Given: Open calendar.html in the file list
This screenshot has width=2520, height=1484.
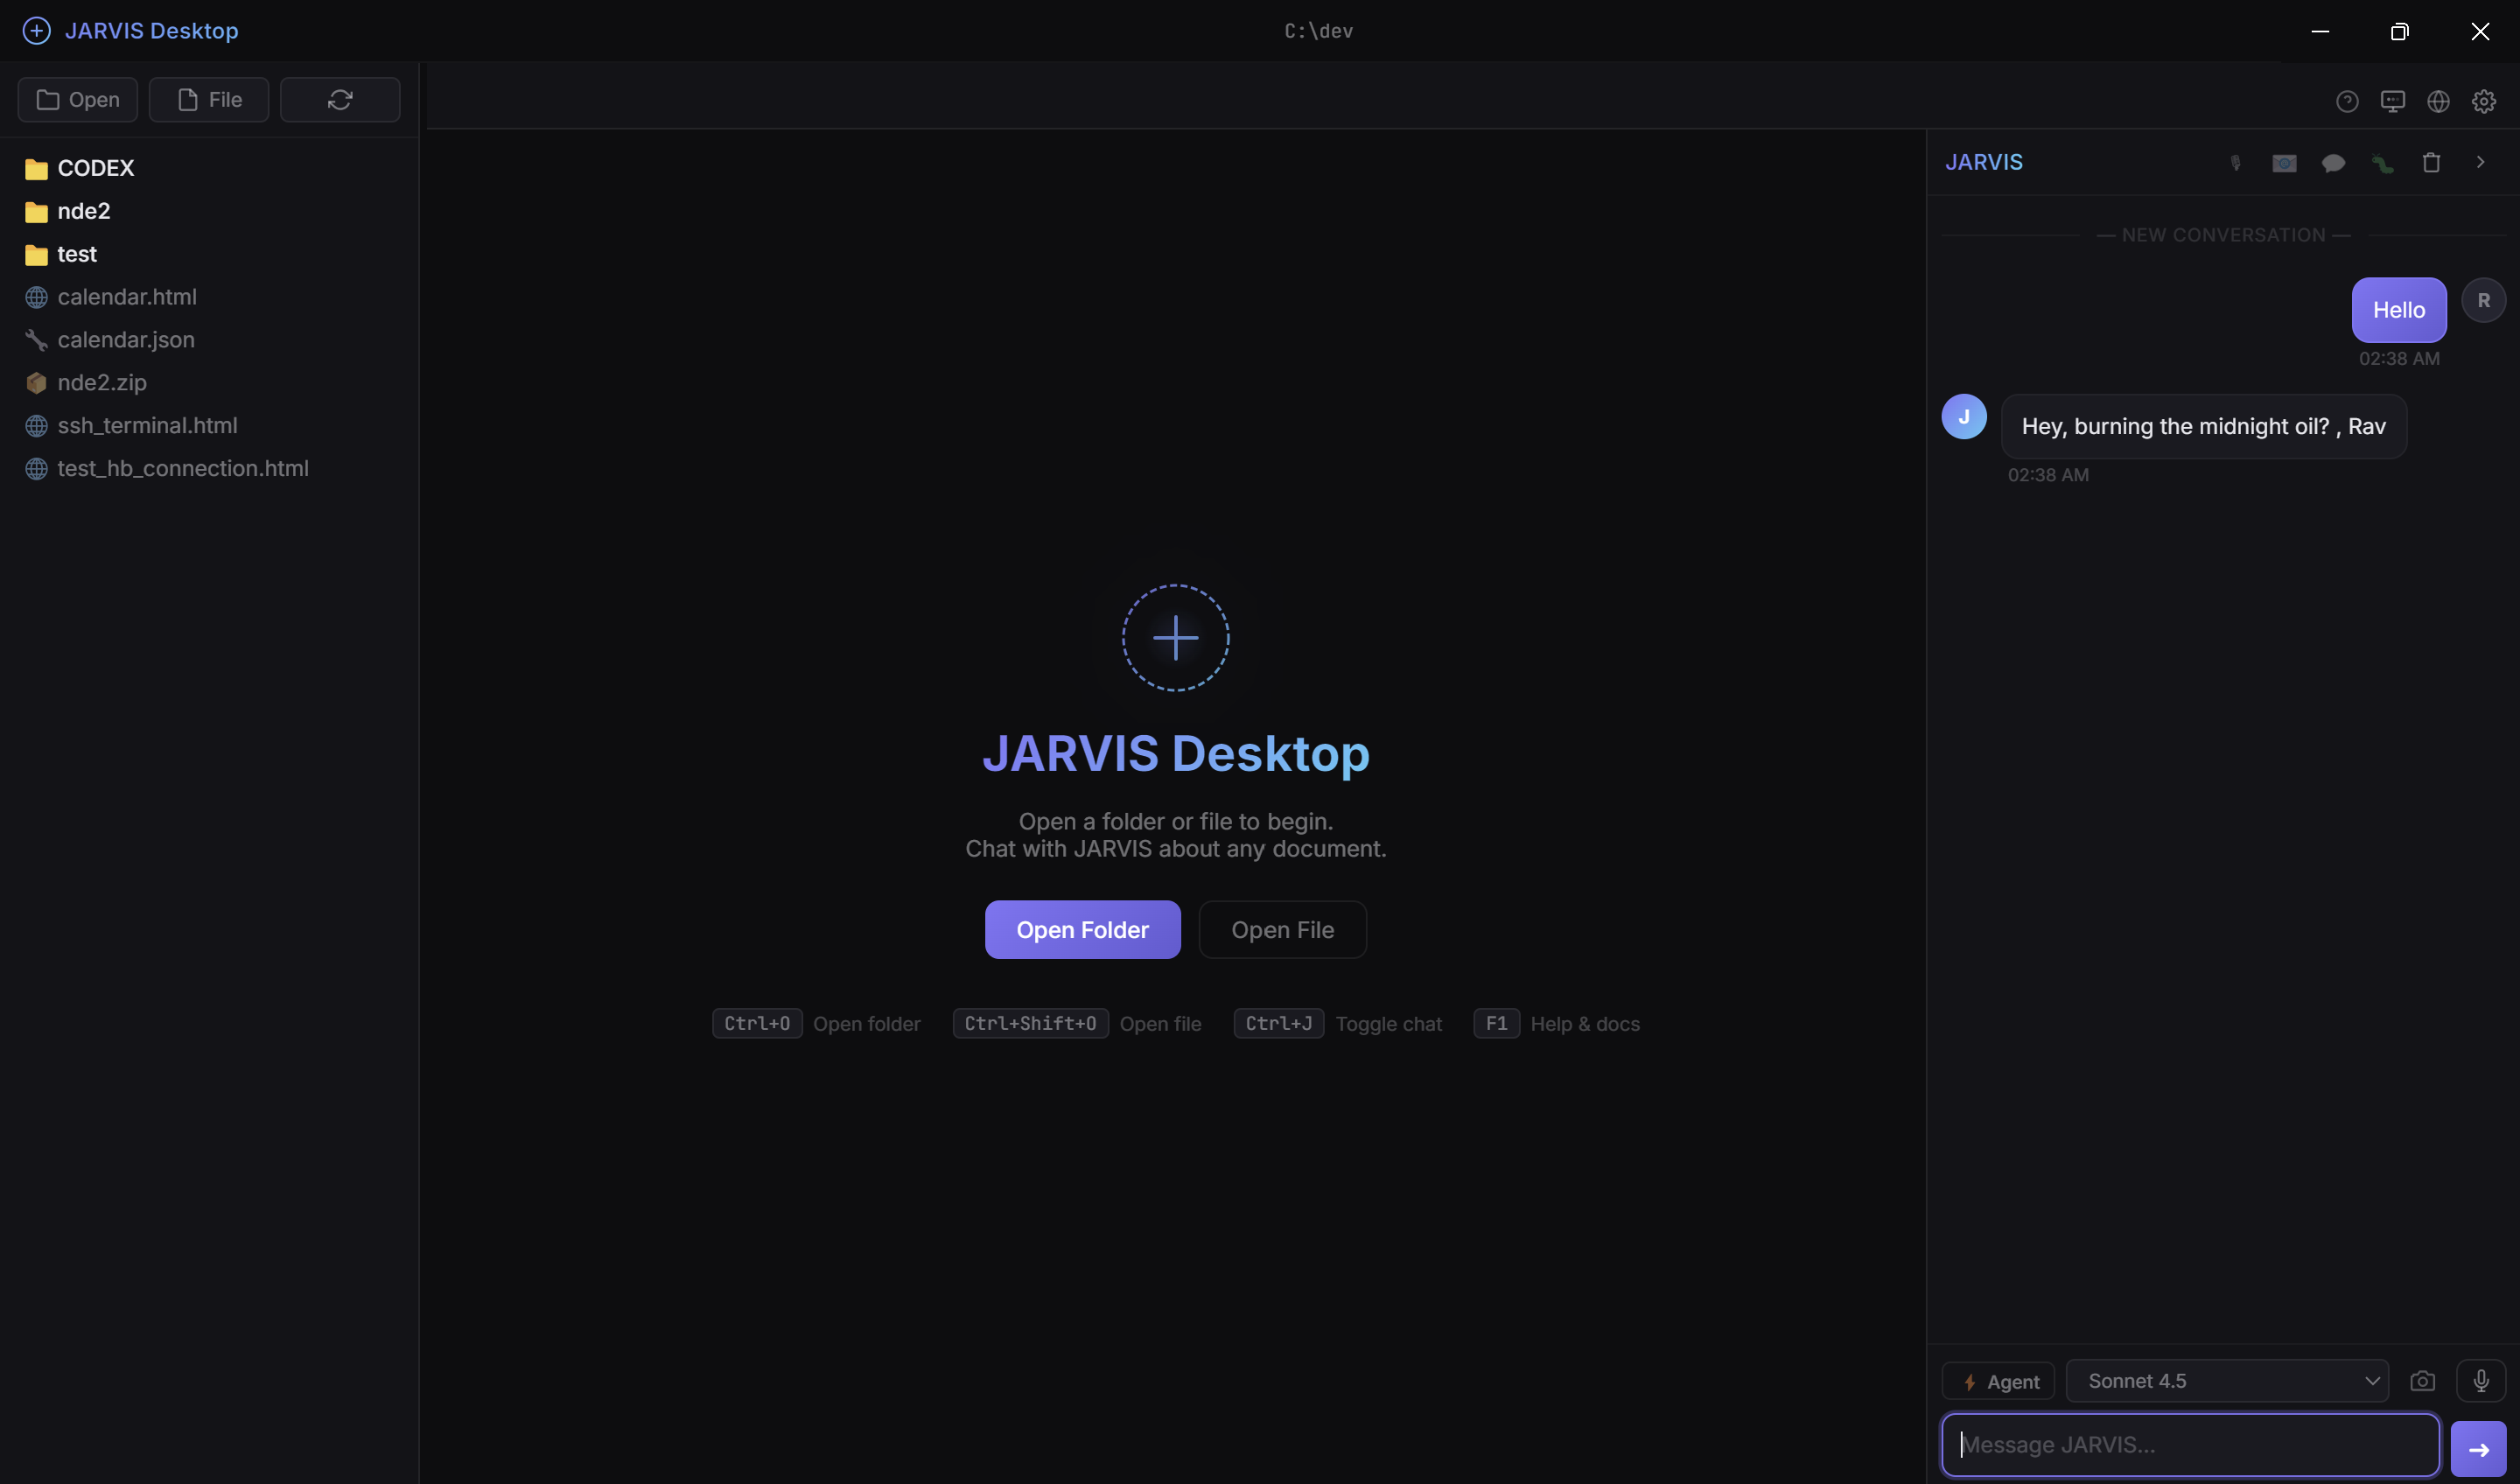Looking at the screenshot, I should 209,297.
